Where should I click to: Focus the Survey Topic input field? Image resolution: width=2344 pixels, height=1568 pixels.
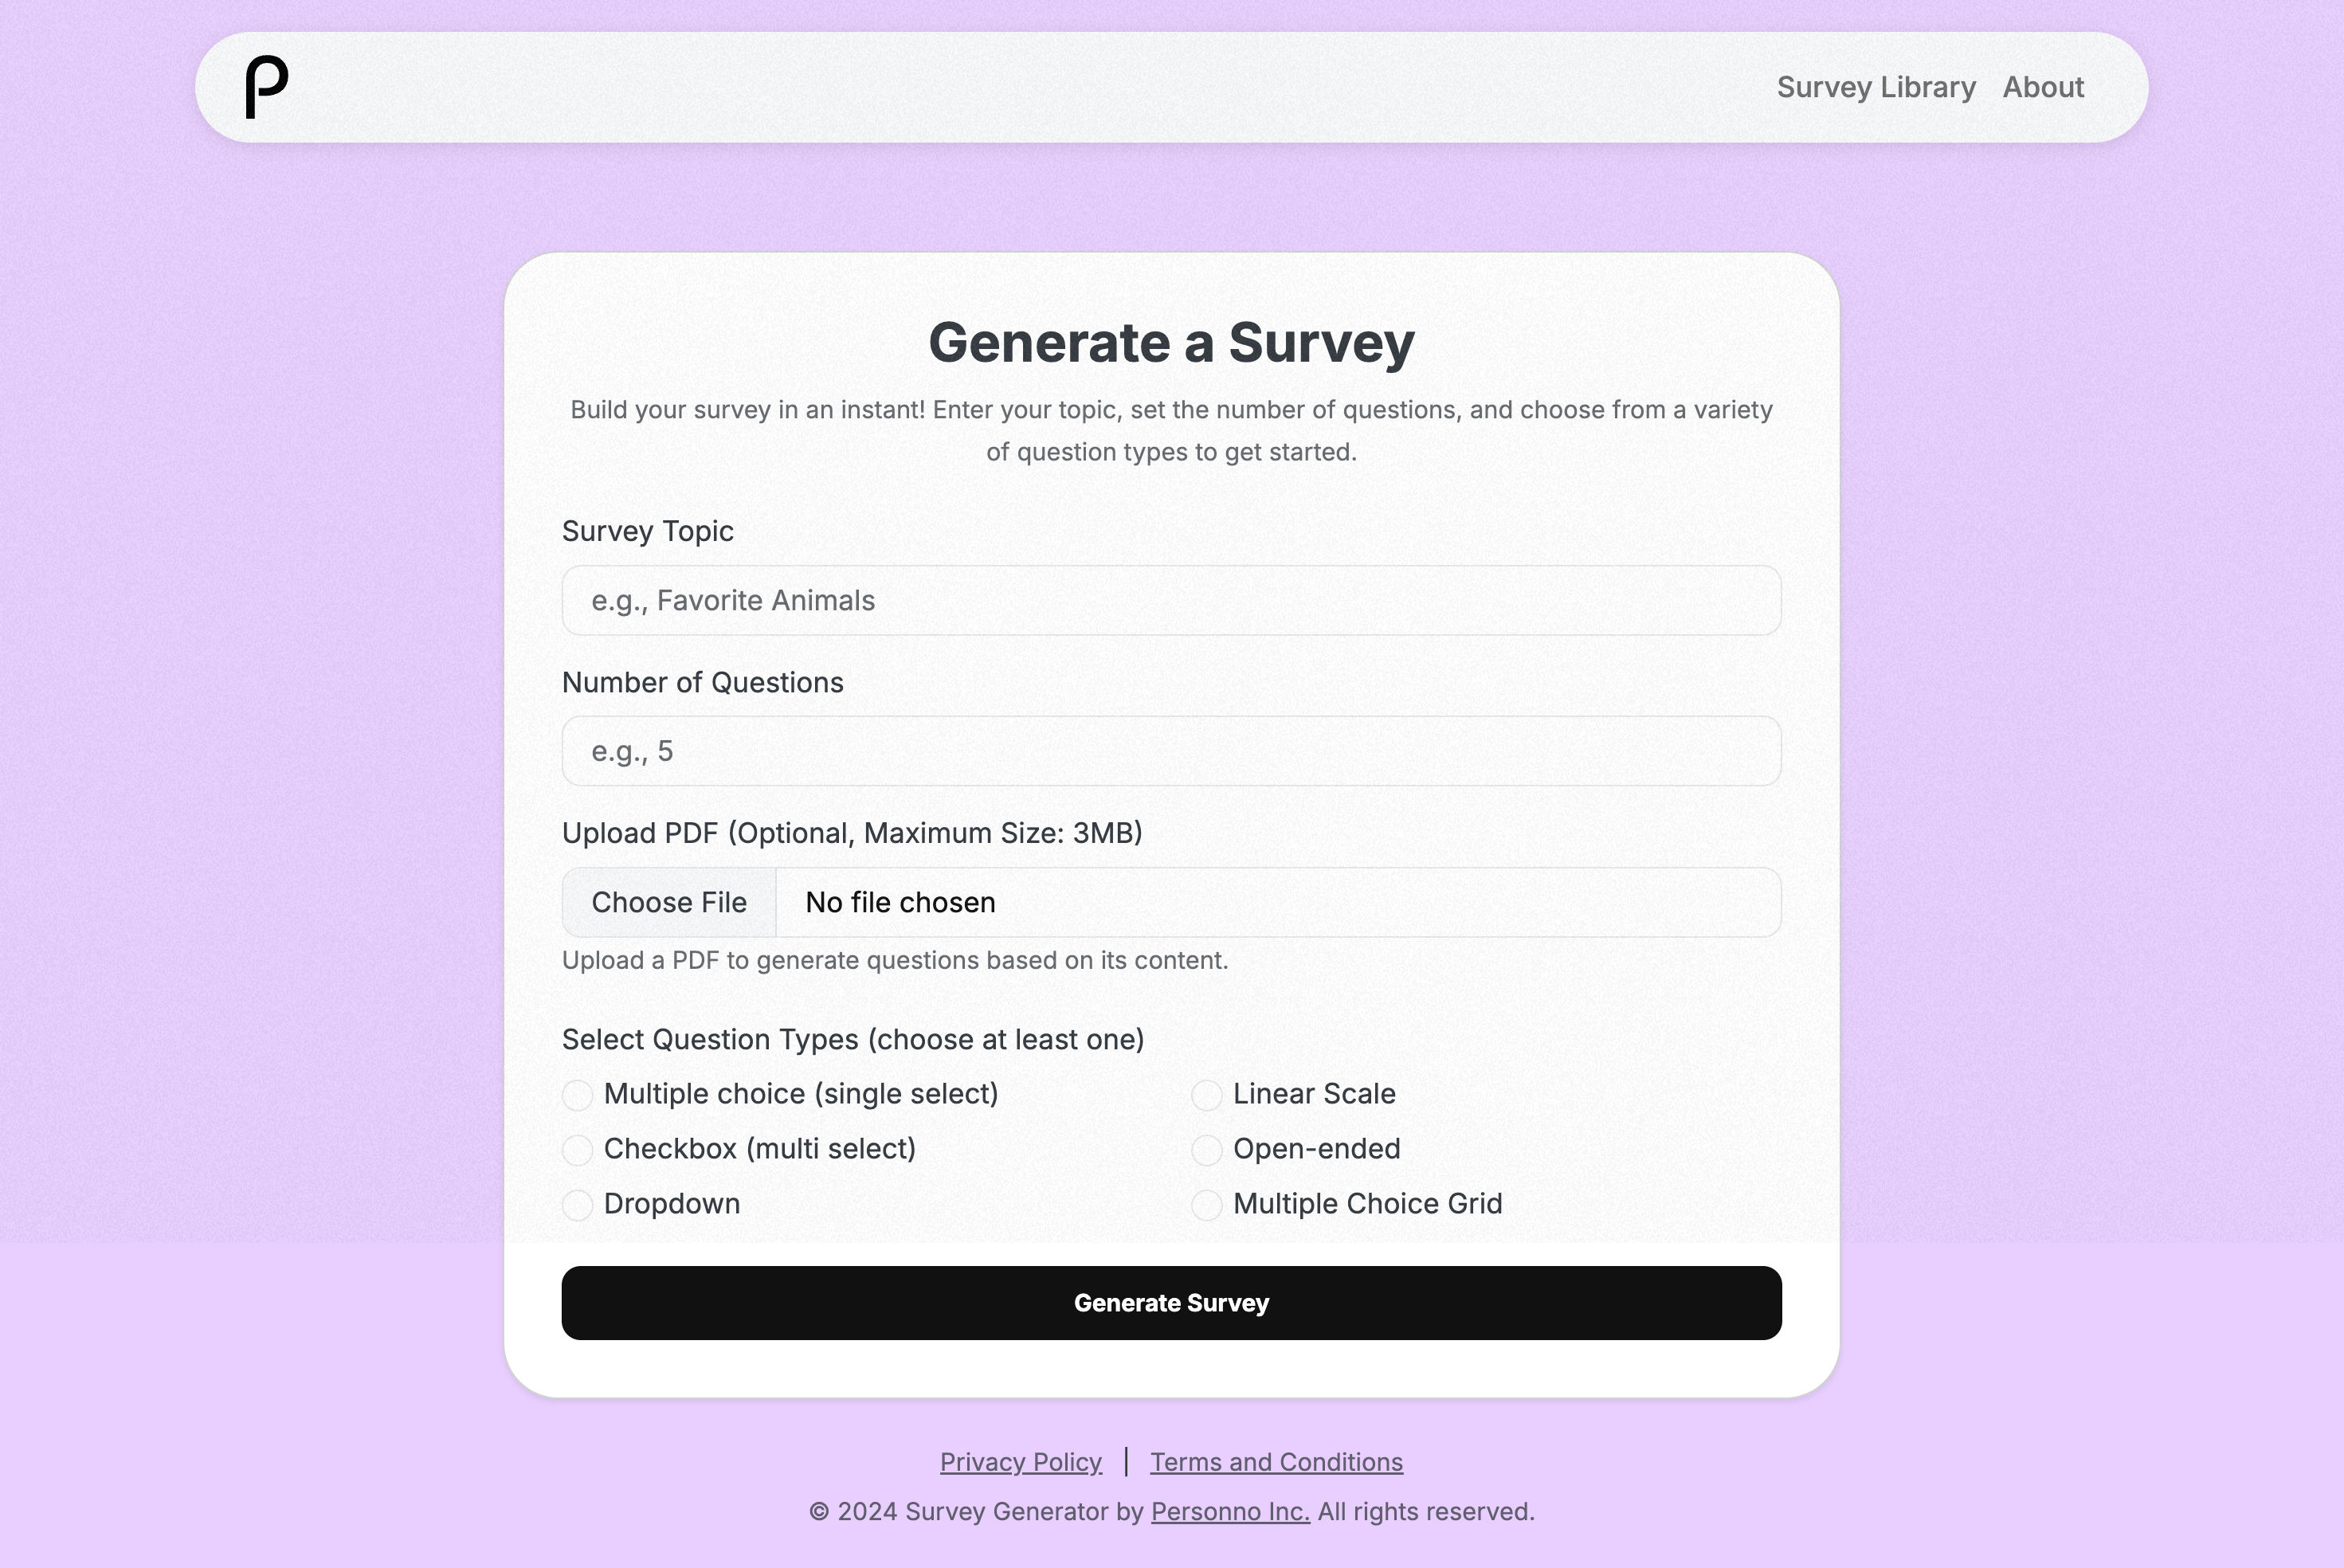[x=1171, y=600]
